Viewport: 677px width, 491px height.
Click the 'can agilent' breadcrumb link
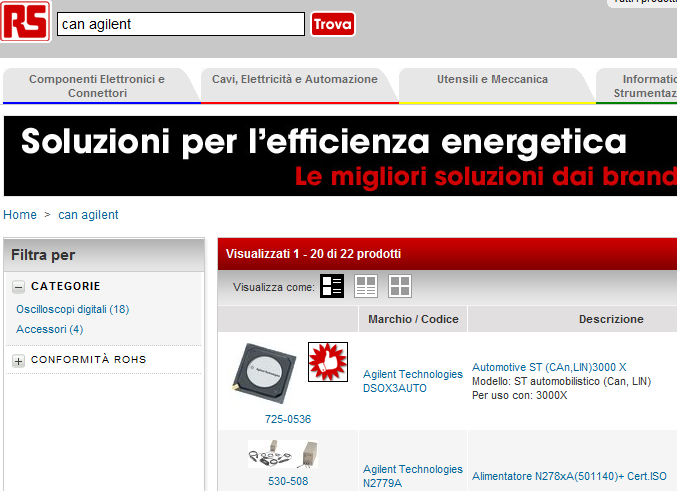coord(88,215)
